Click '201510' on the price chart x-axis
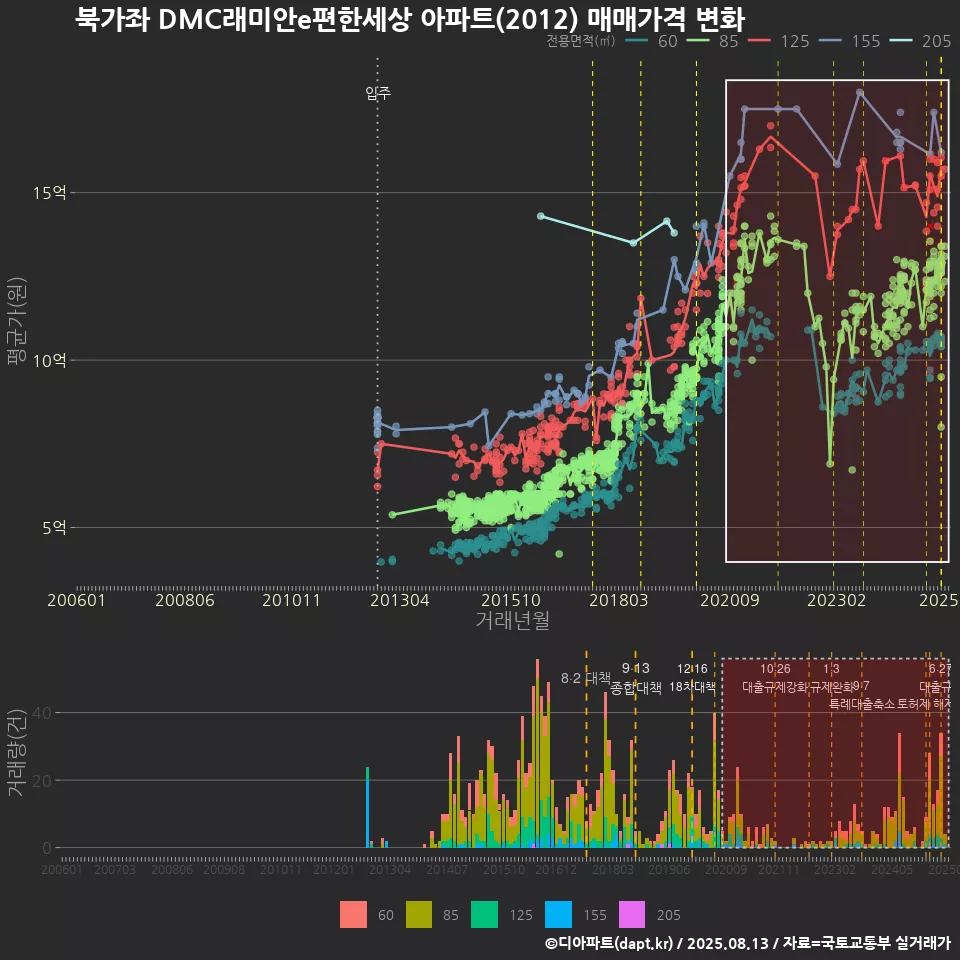Image resolution: width=960 pixels, height=960 pixels. (x=511, y=600)
